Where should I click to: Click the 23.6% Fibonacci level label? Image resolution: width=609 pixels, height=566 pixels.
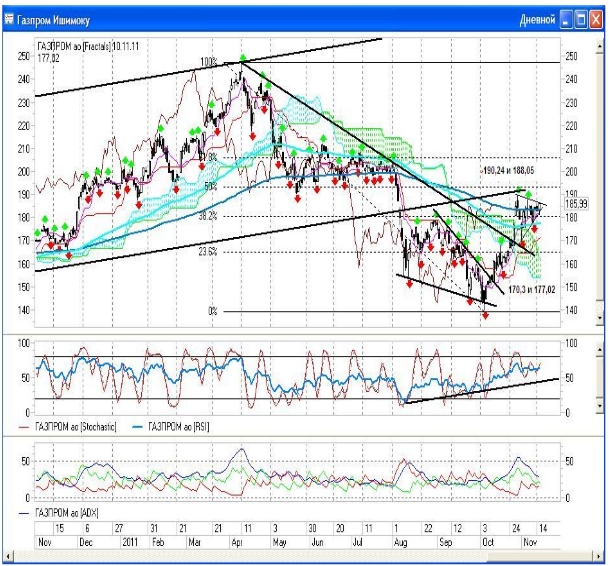tap(208, 251)
